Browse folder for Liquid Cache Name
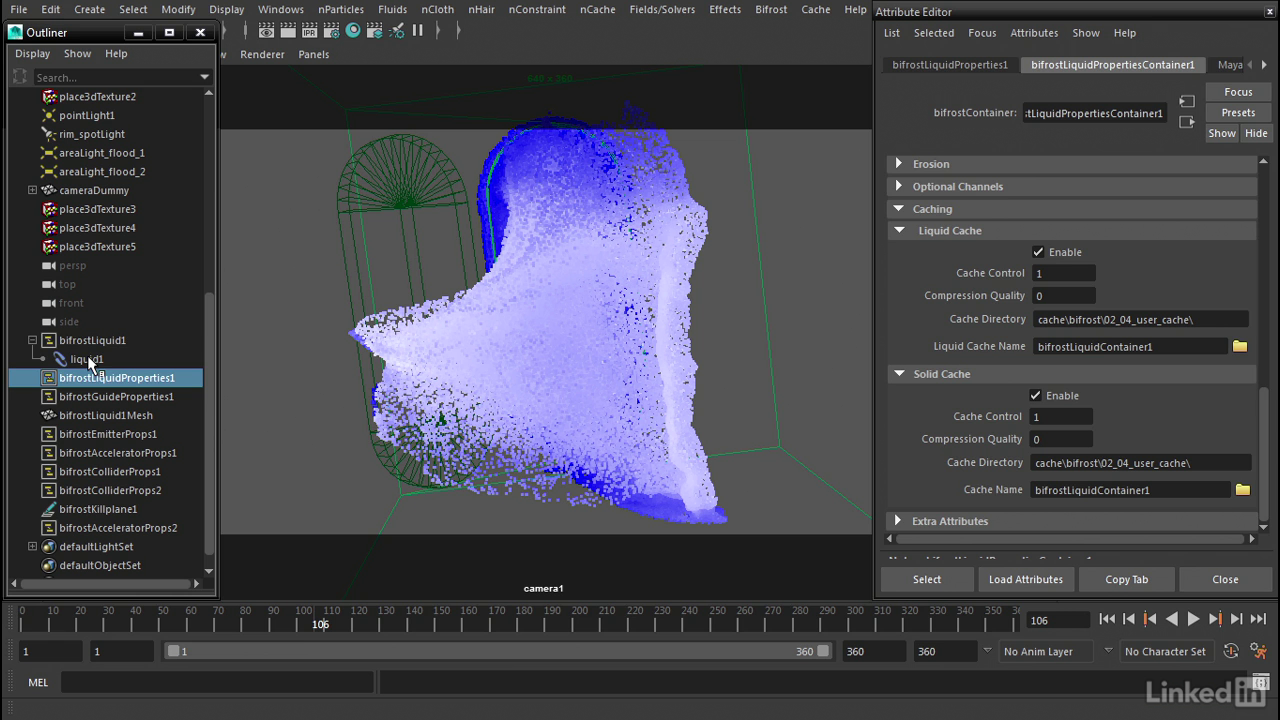The height and width of the screenshot is (720, 1280). click(x=1240, y=346)
